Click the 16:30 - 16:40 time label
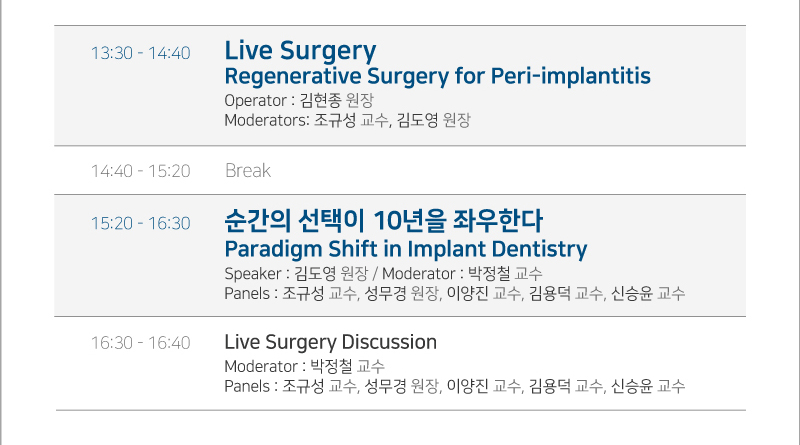The height and width of the screenshot is (445, 800). point(140,343)
